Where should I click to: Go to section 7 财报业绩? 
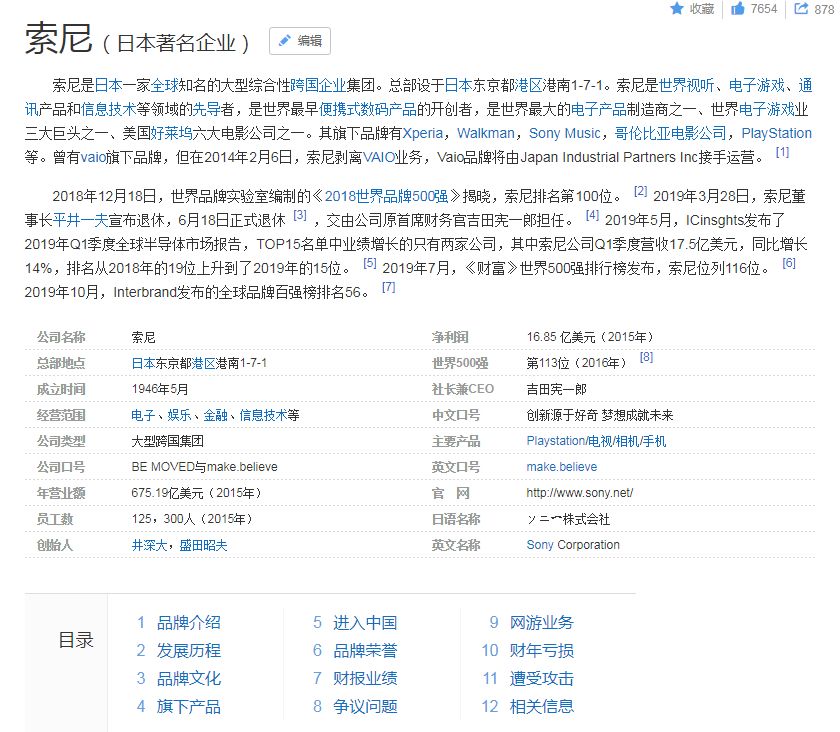(365, 678)
